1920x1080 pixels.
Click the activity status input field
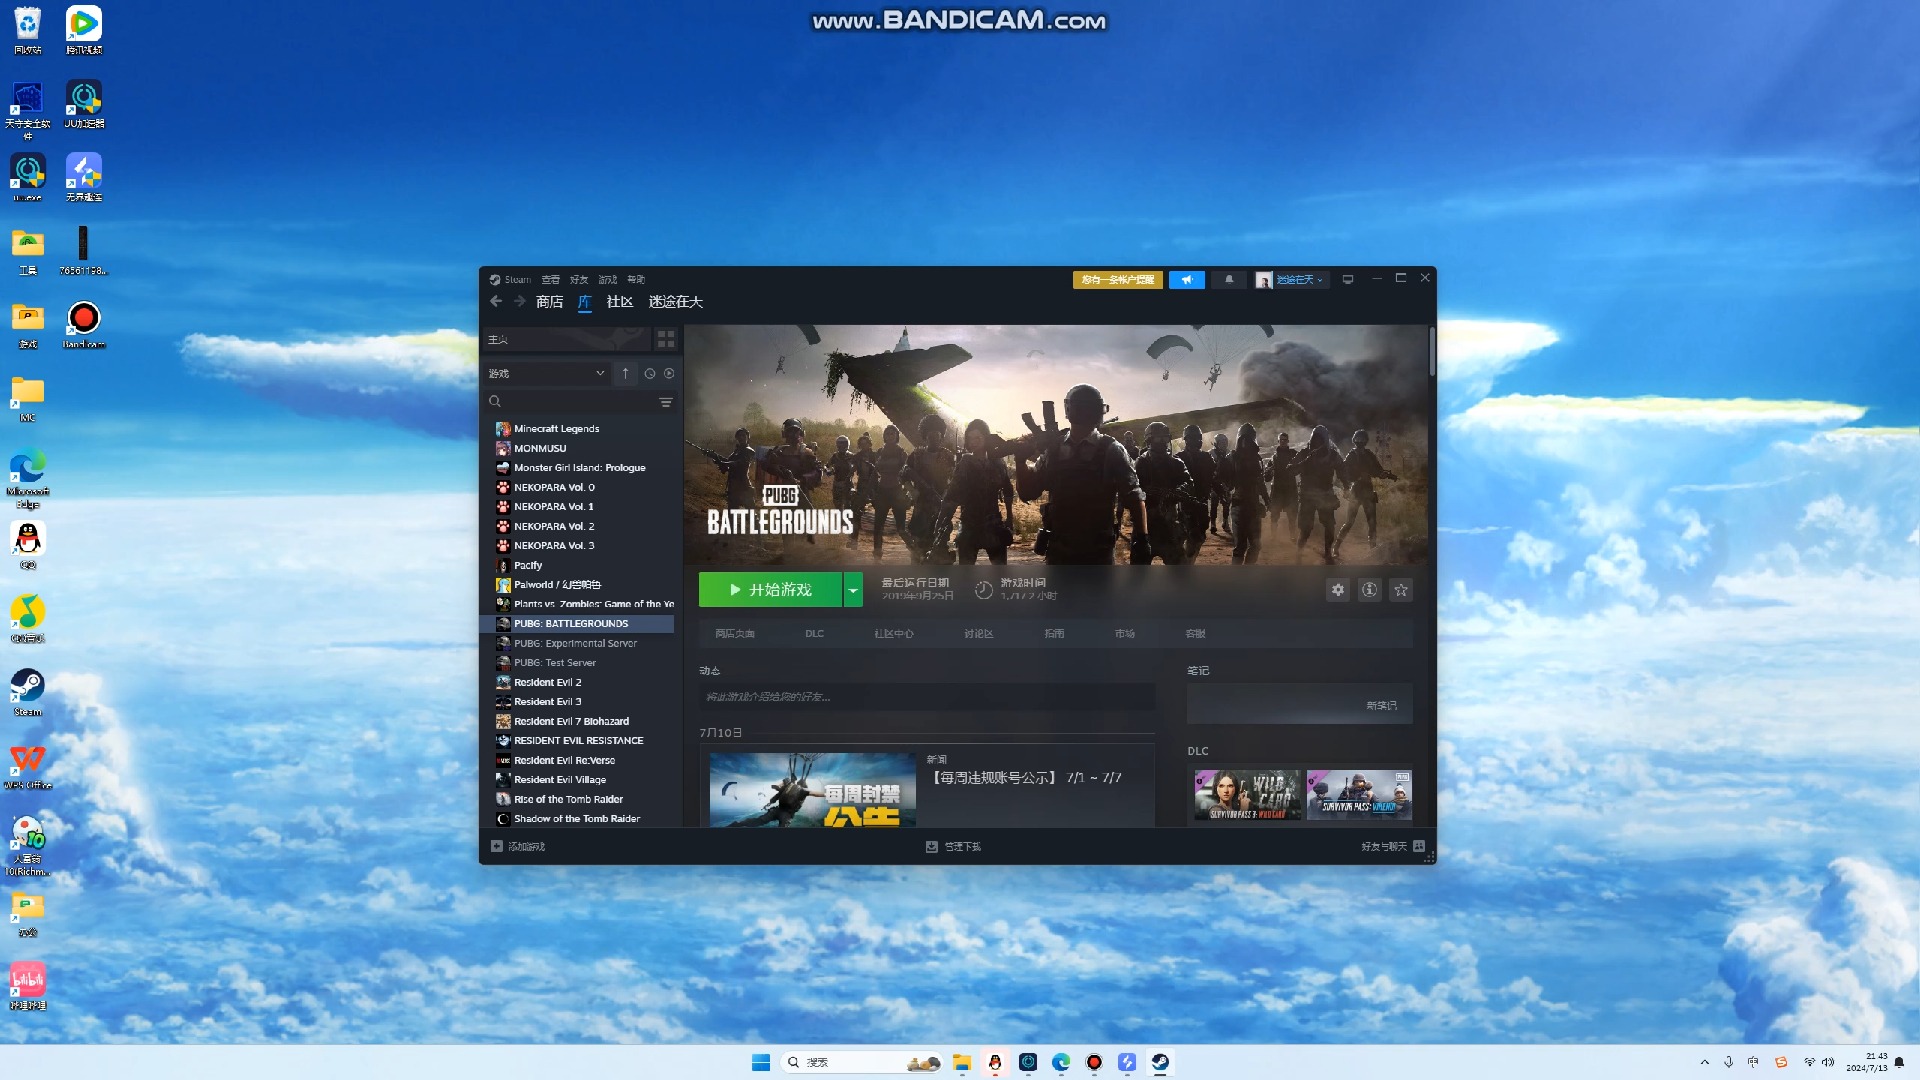(x=927, y=697)
